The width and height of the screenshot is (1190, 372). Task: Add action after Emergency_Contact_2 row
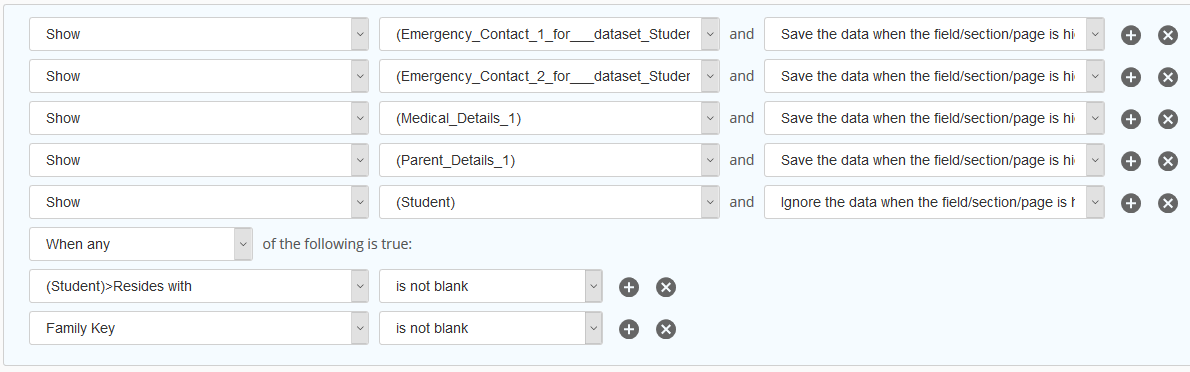coord(1131,77)
